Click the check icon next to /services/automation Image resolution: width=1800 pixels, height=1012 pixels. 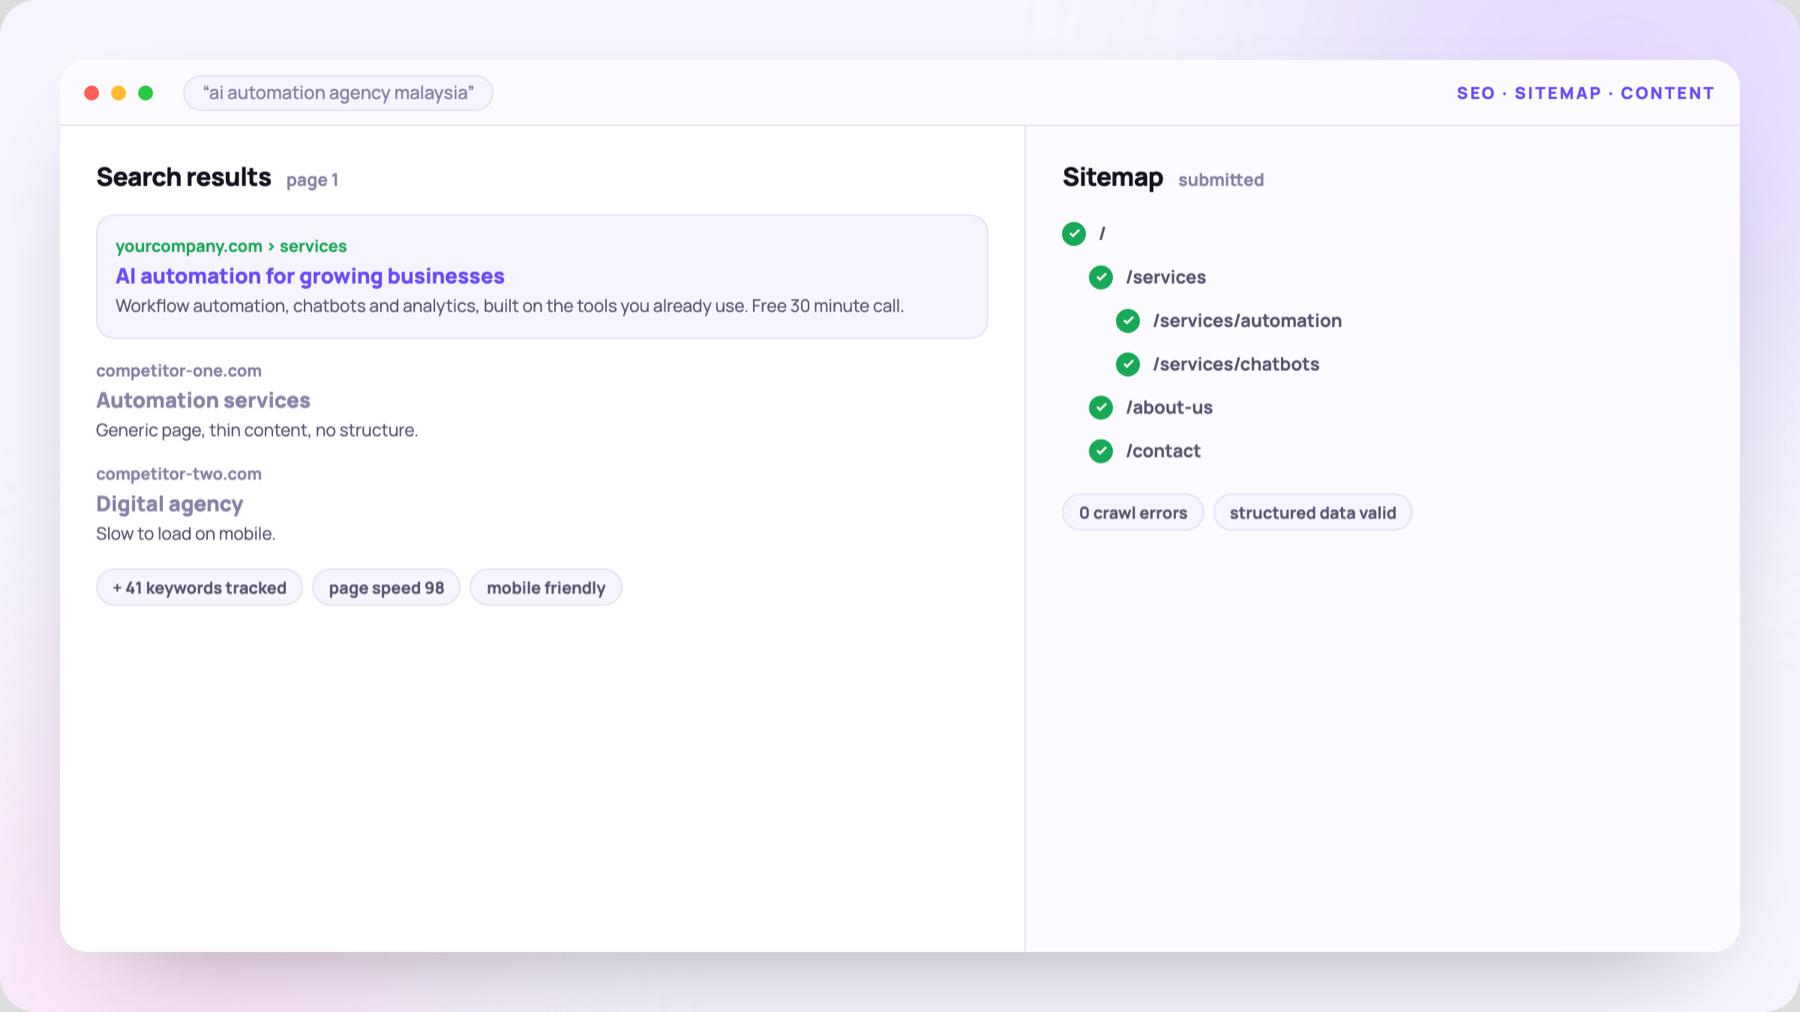click(1128, 321)
